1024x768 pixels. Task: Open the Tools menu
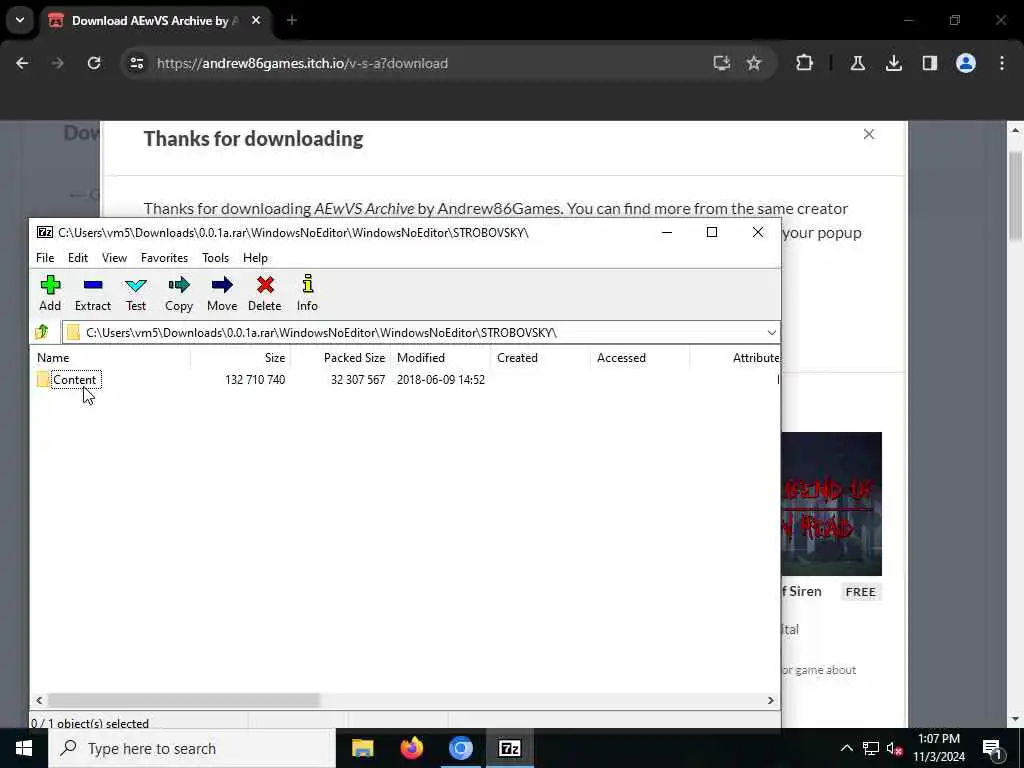(216, 258)
